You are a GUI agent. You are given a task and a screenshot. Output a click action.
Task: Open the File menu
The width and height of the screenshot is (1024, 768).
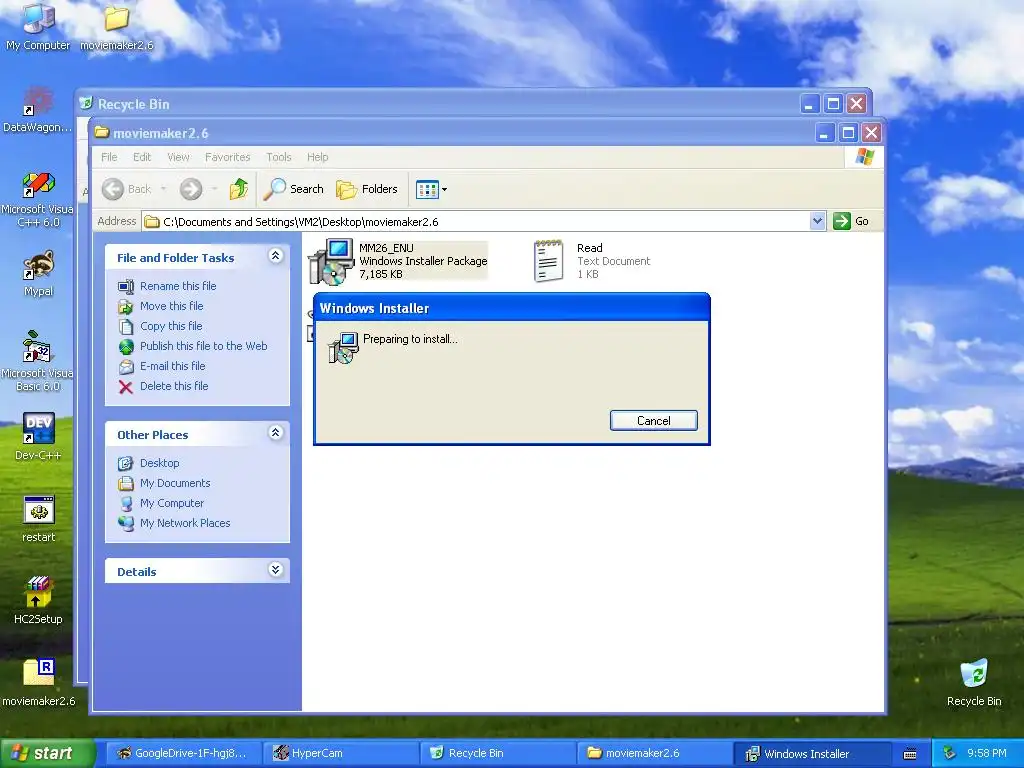tap(109, 157)
